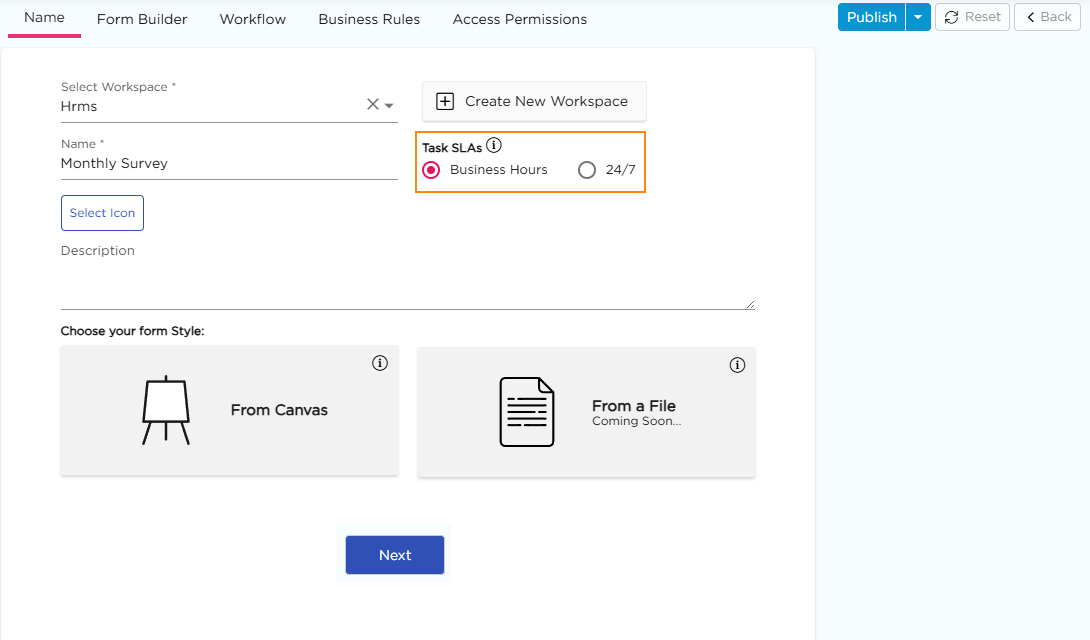
Task: Open the Workflow tab
Action: tap(253, 19)
